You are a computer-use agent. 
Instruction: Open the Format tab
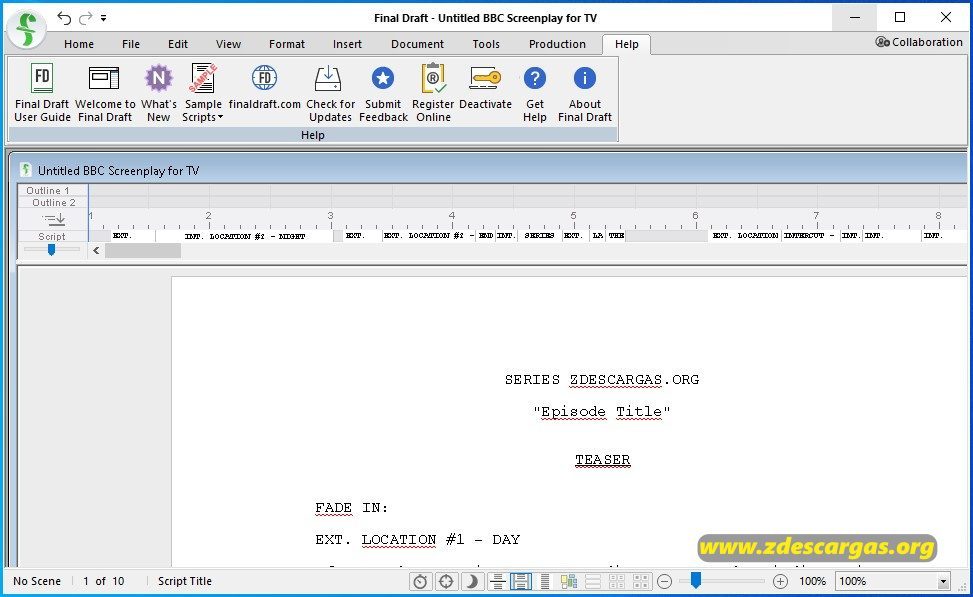point(287,44)
